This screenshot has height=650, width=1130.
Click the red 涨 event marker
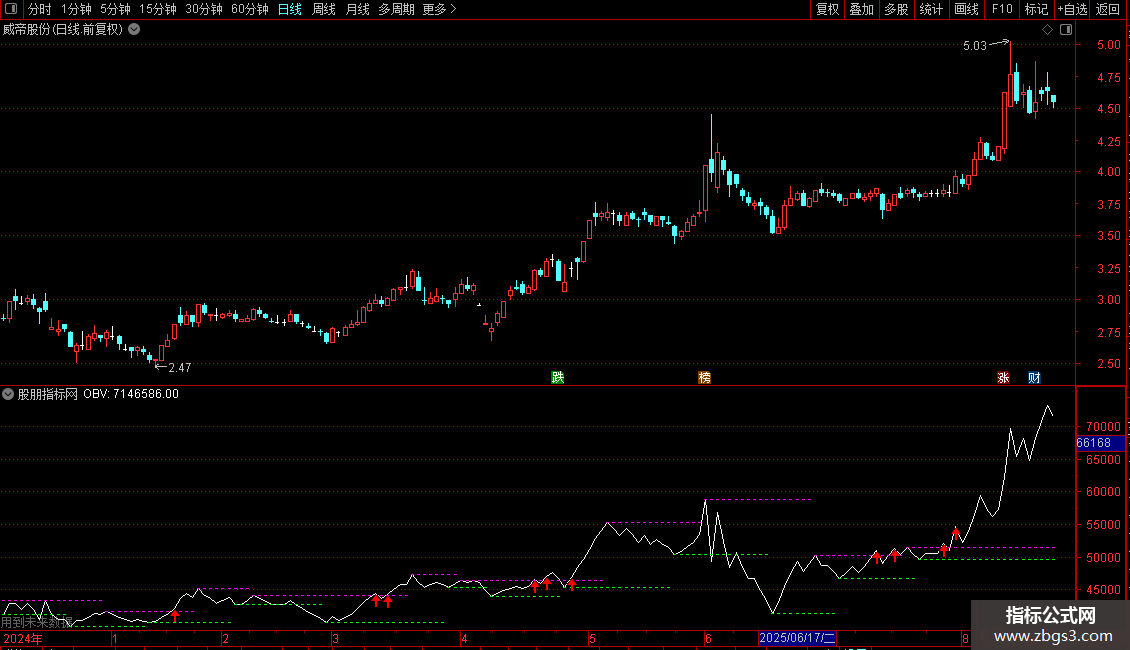(x=1003, y=378)
